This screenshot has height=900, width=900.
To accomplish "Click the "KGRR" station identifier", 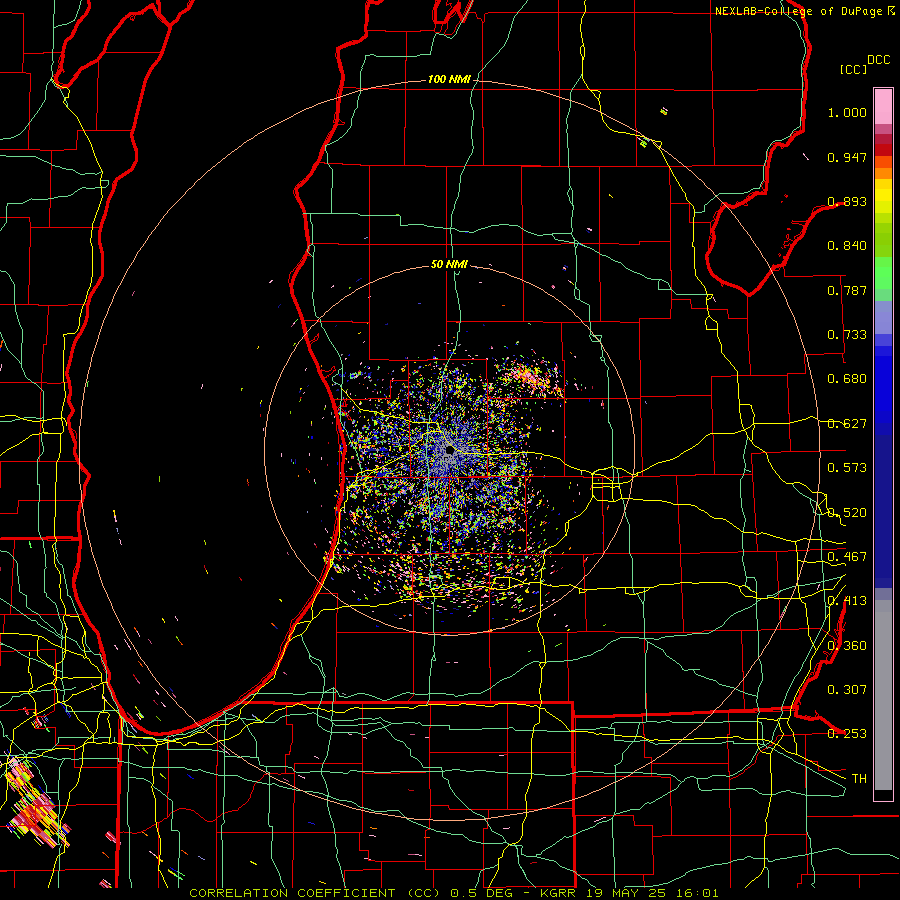I will [557, 893].
